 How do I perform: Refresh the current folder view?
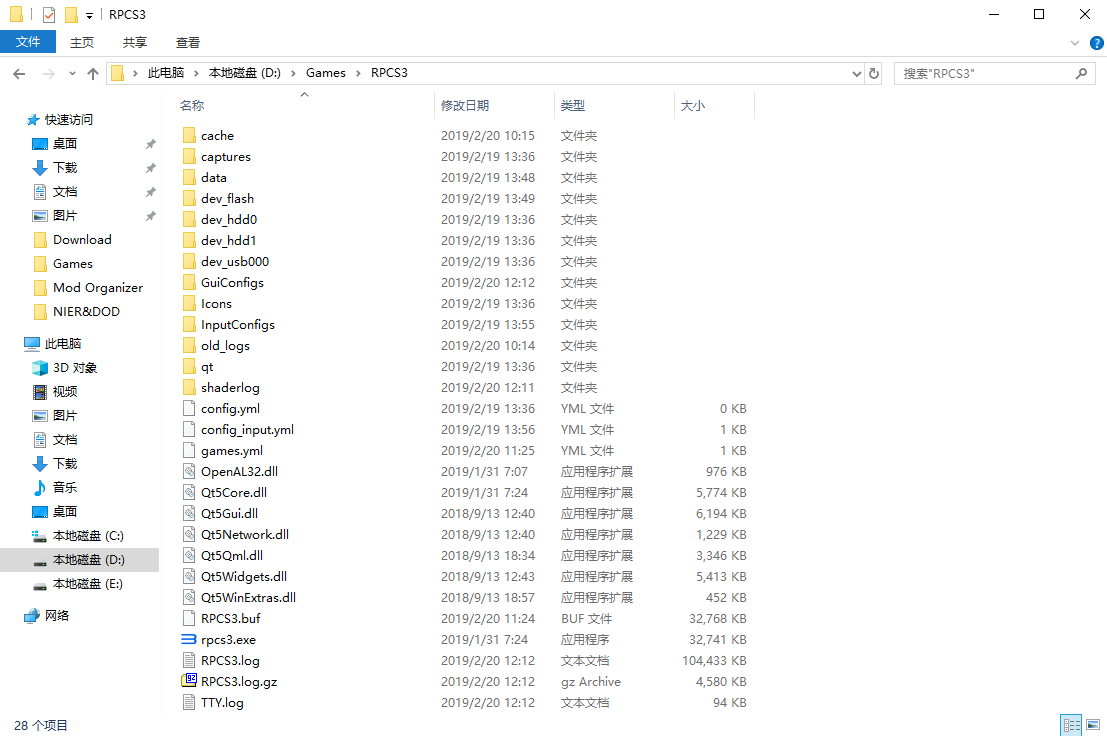[874, 73]
